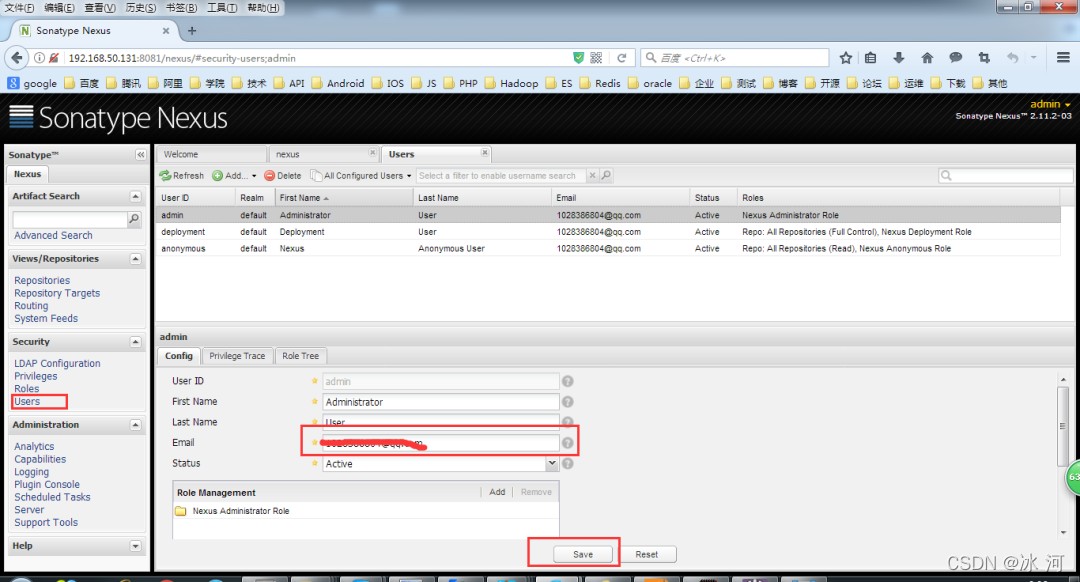The image size is (1080, 582).
Task: Open the All Configured Users dropdown
Action: pos(361,176)
